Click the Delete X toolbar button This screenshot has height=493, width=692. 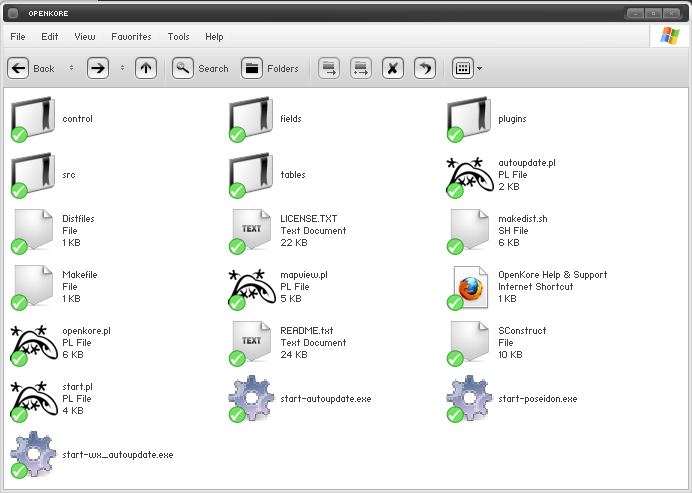tap(393, 68)
